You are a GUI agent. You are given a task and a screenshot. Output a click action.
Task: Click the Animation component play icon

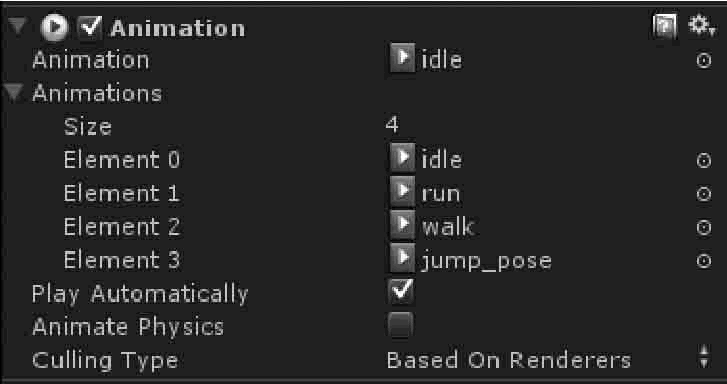[x=55, y=27]
